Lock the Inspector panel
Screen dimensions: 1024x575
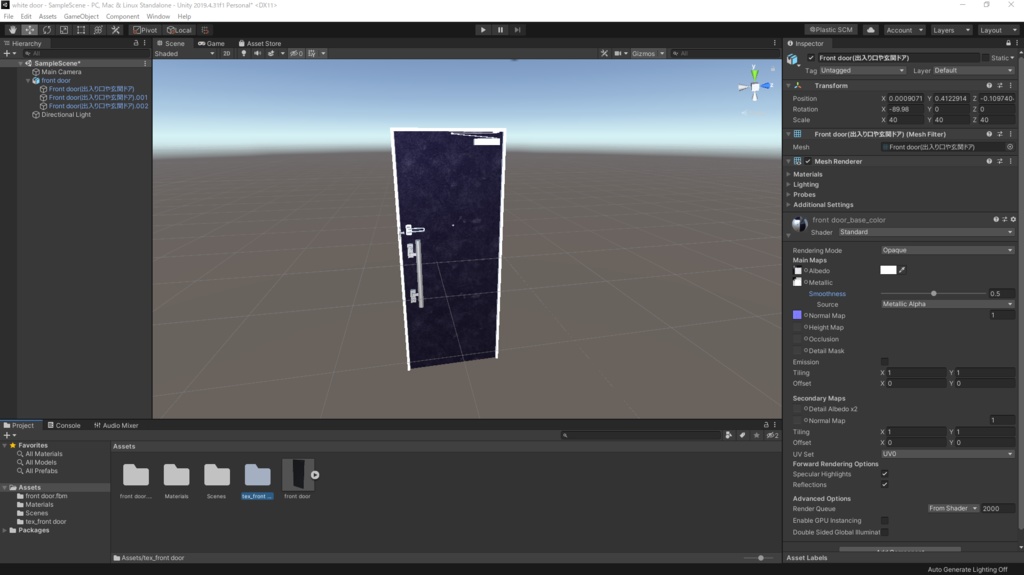pos(1008,43)
